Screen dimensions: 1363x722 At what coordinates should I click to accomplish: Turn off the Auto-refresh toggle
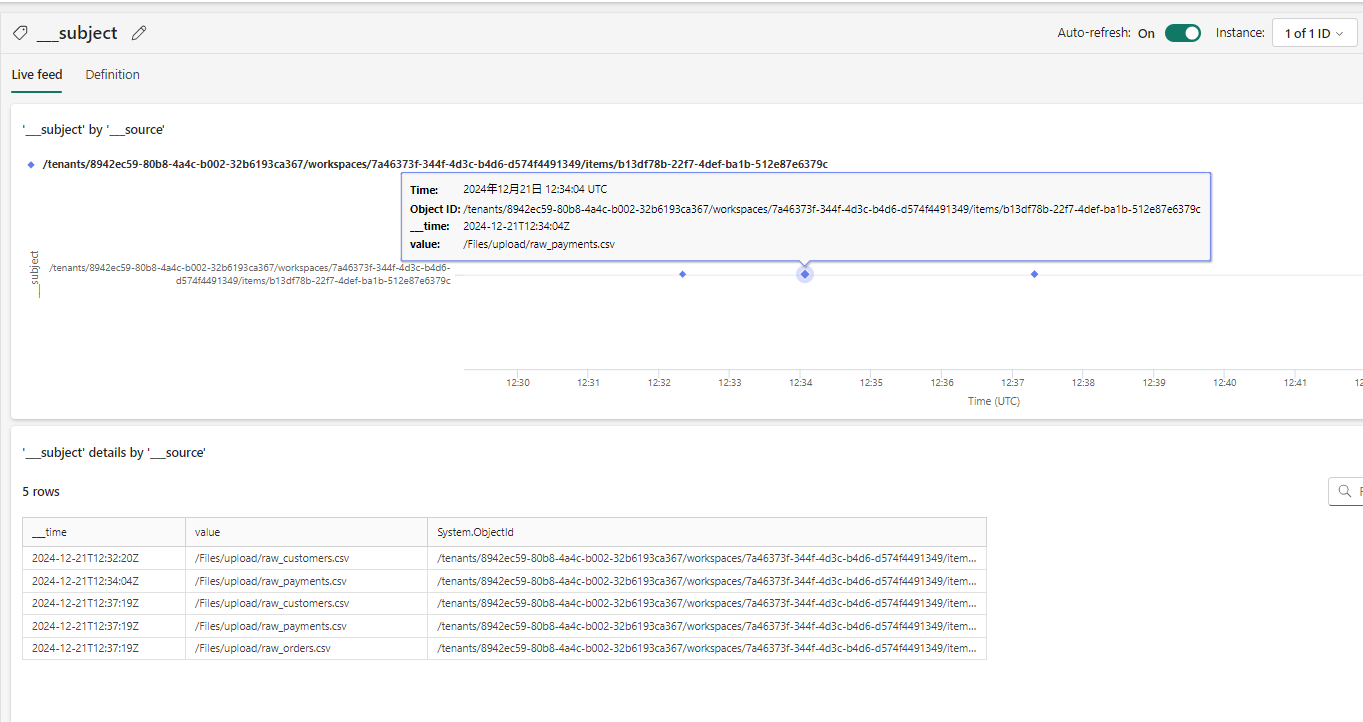pyautogui.click(x=1183, y=33)
